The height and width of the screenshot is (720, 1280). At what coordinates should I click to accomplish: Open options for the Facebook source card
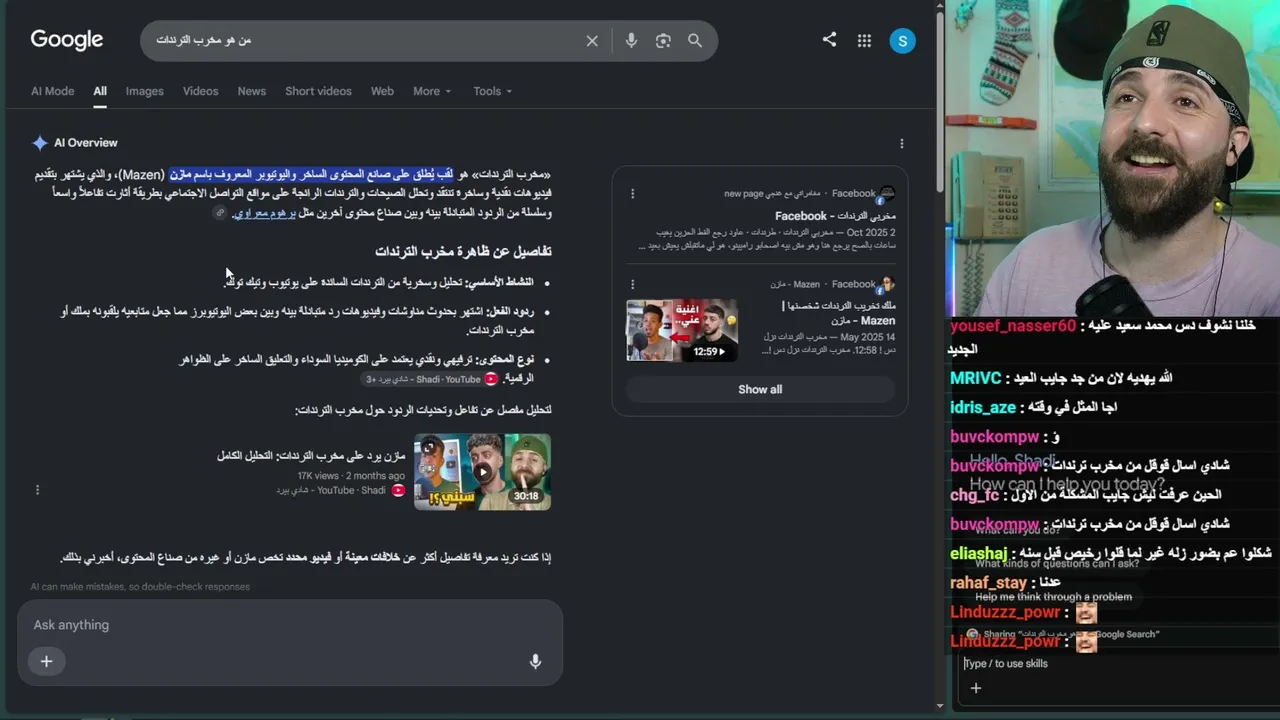tap(632, 193)
